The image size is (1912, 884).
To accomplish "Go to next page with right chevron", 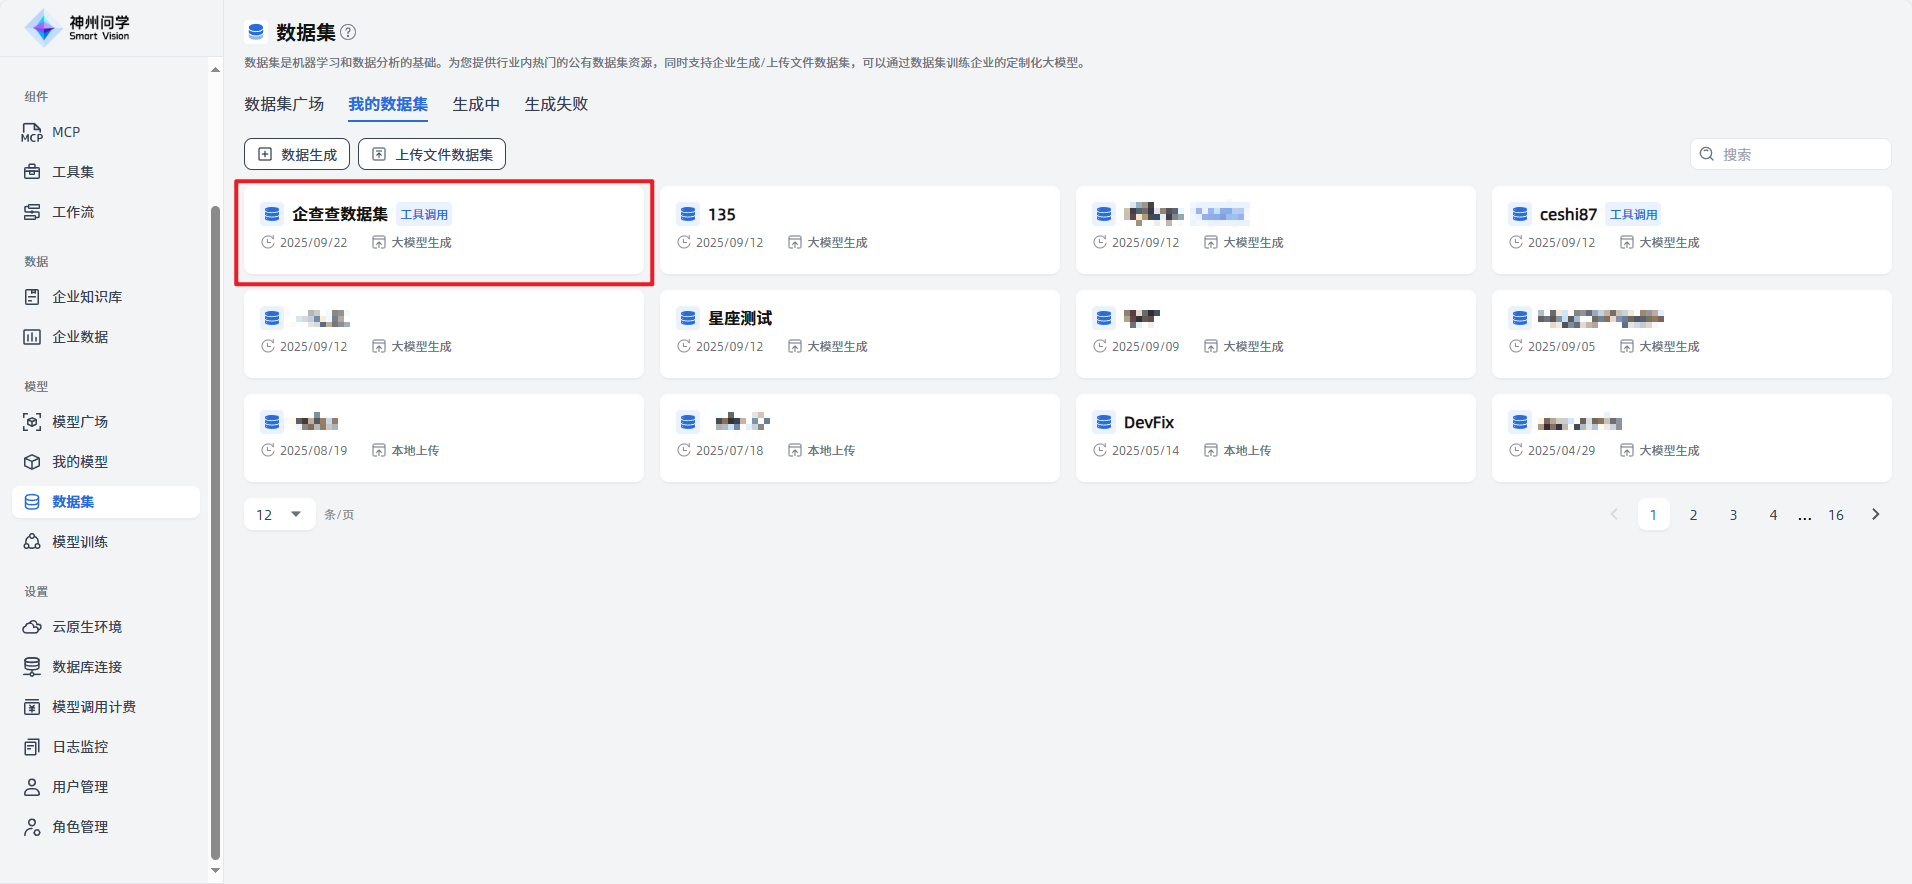I will point(1875,515).
